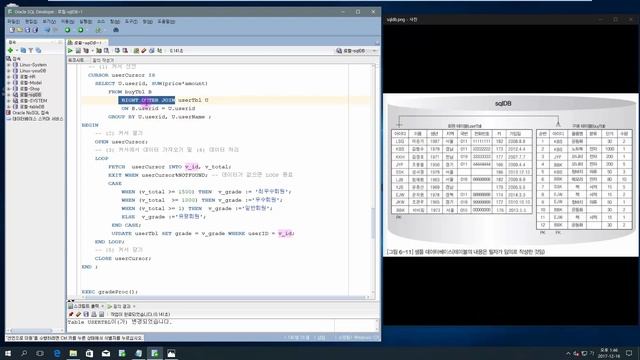Image resolution: width=640 pixels, height=360 pixels.
Task: Expand the local Shop connection node
Action: [9, 89]
